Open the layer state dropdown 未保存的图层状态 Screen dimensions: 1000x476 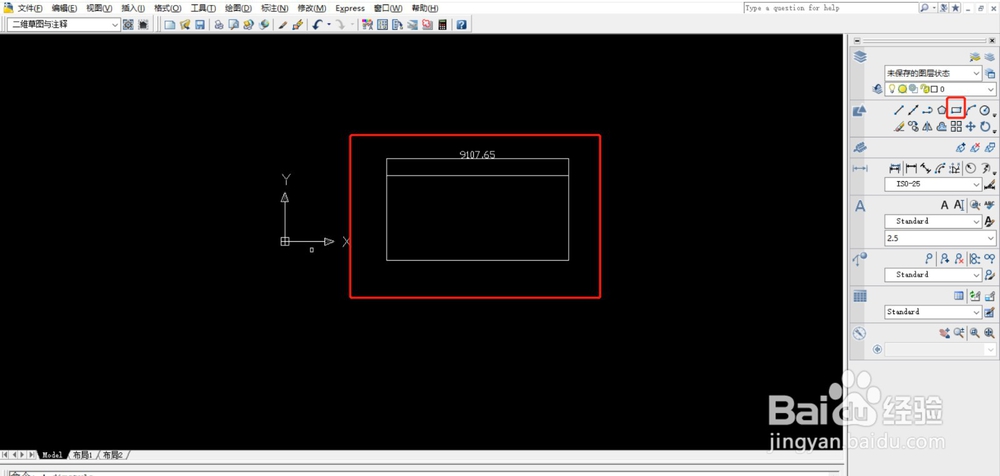(934, 73)
